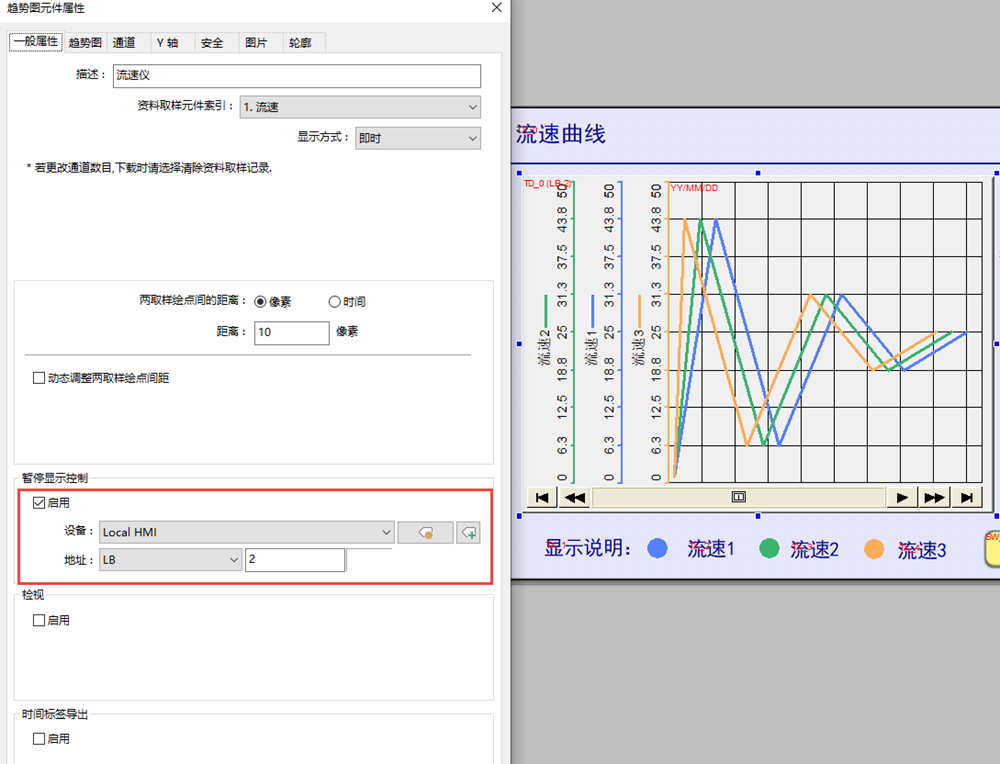Click the fast rewind trend button

(x=574, y=497)
